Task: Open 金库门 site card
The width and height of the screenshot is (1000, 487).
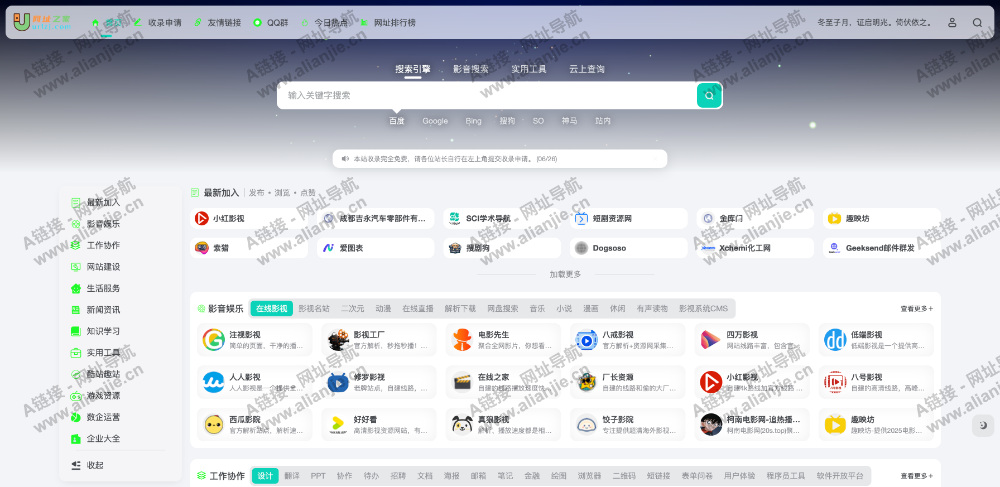Action: (755, 219)
